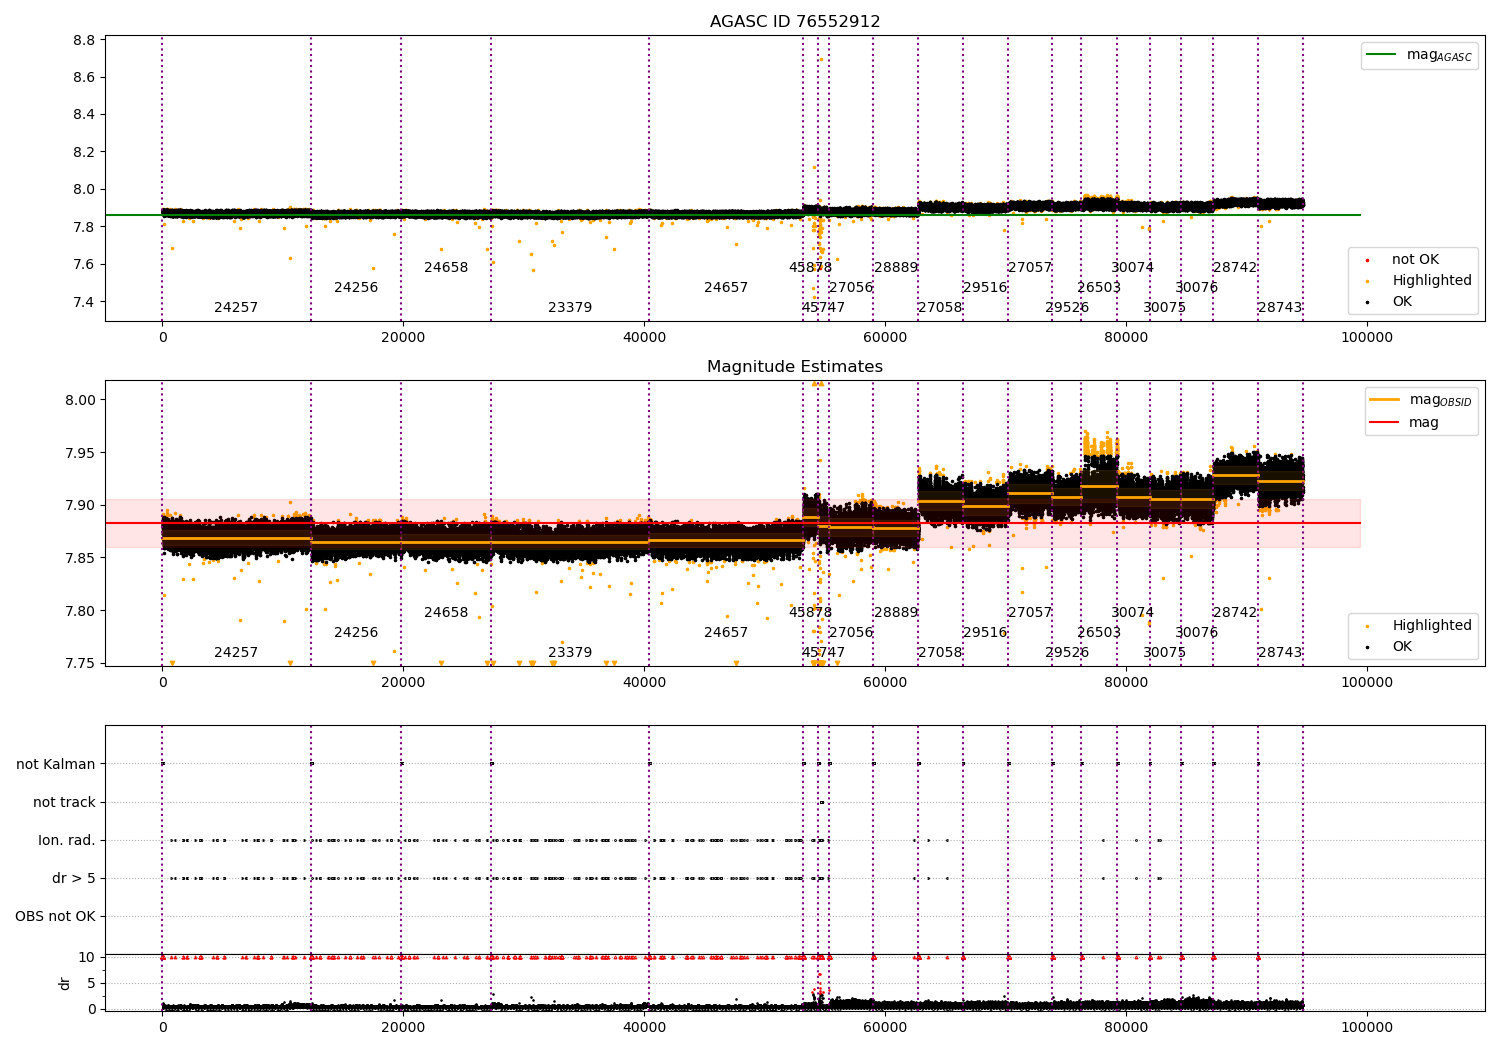Click OBSID label 29526 in top plot
The width and height of the screenshot is (1500, 1050).
pos(1067,308)
